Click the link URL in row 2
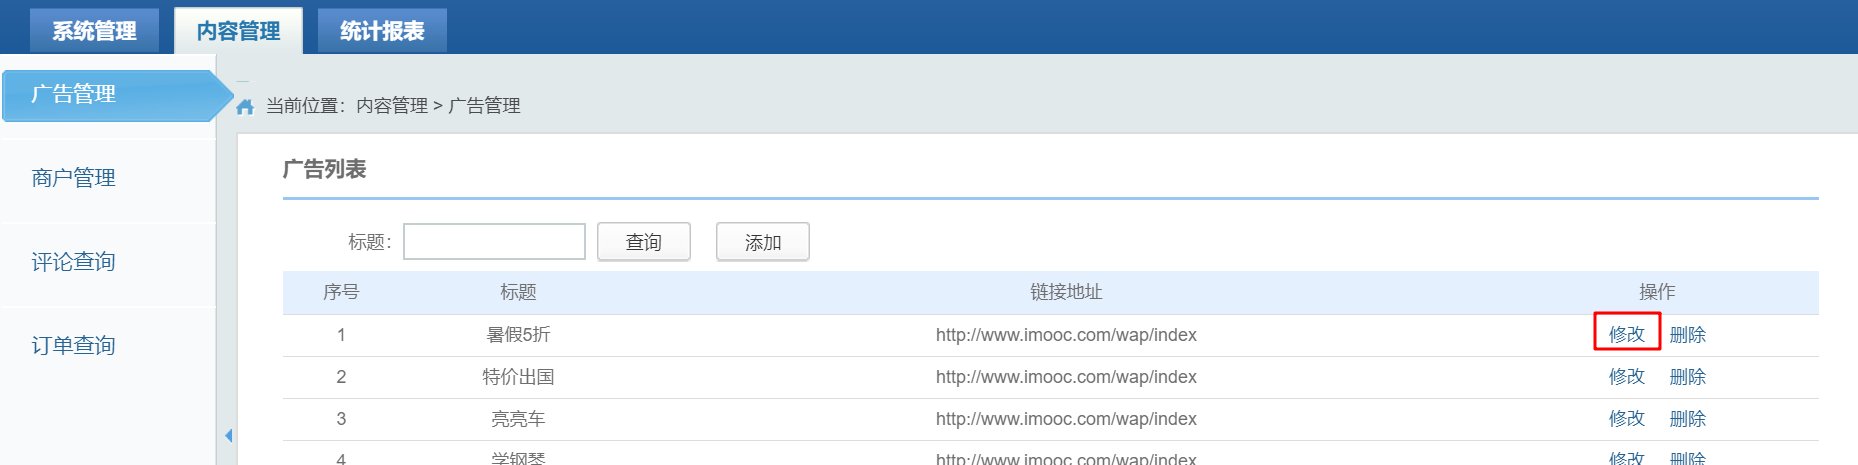1858x465 pixels. (x=1066, y=377)
